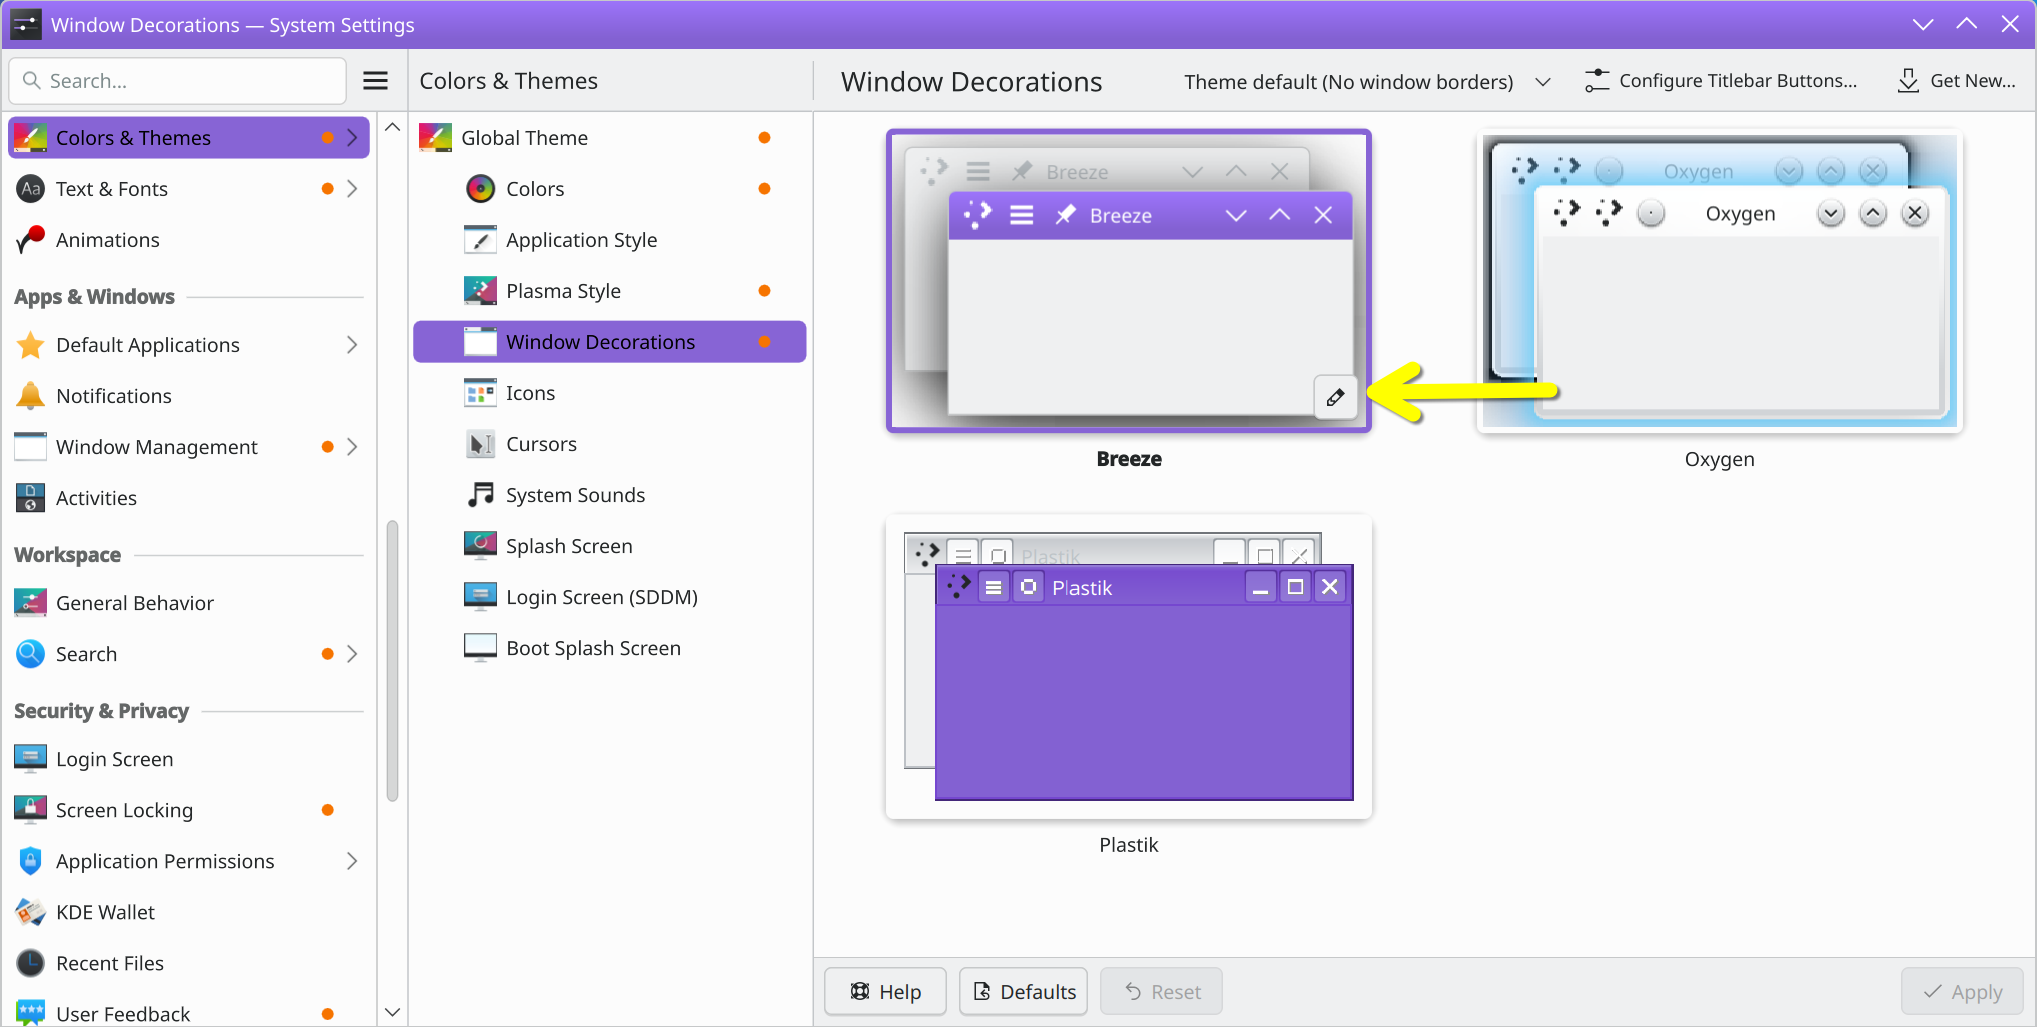This screenshot has height=1027, width=2037.
Task: Select the Window Decorations entry
Action: coord(610,342)
